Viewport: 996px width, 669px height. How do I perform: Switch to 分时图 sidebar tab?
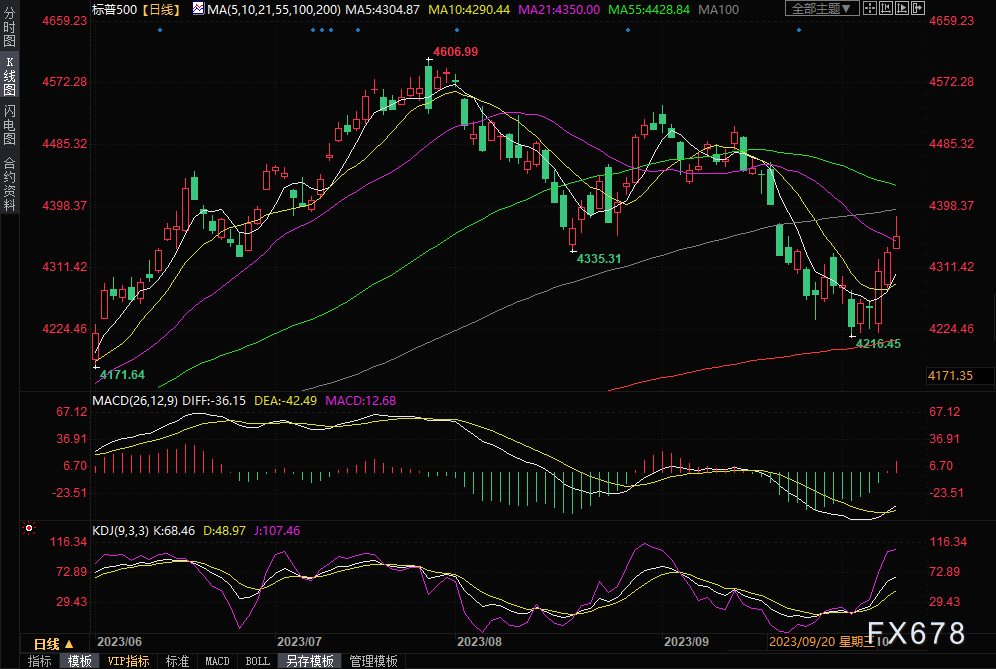coord(9,31)
